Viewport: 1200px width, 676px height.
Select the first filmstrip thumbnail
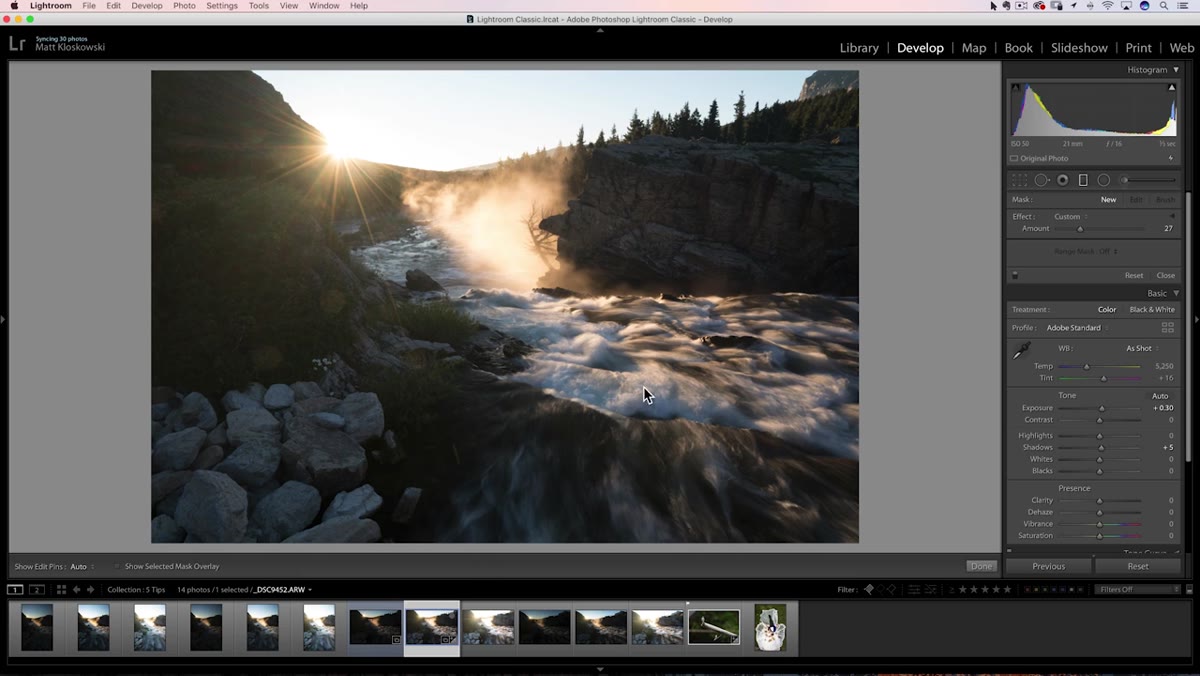pyautogui.click(x=37, y=628)
